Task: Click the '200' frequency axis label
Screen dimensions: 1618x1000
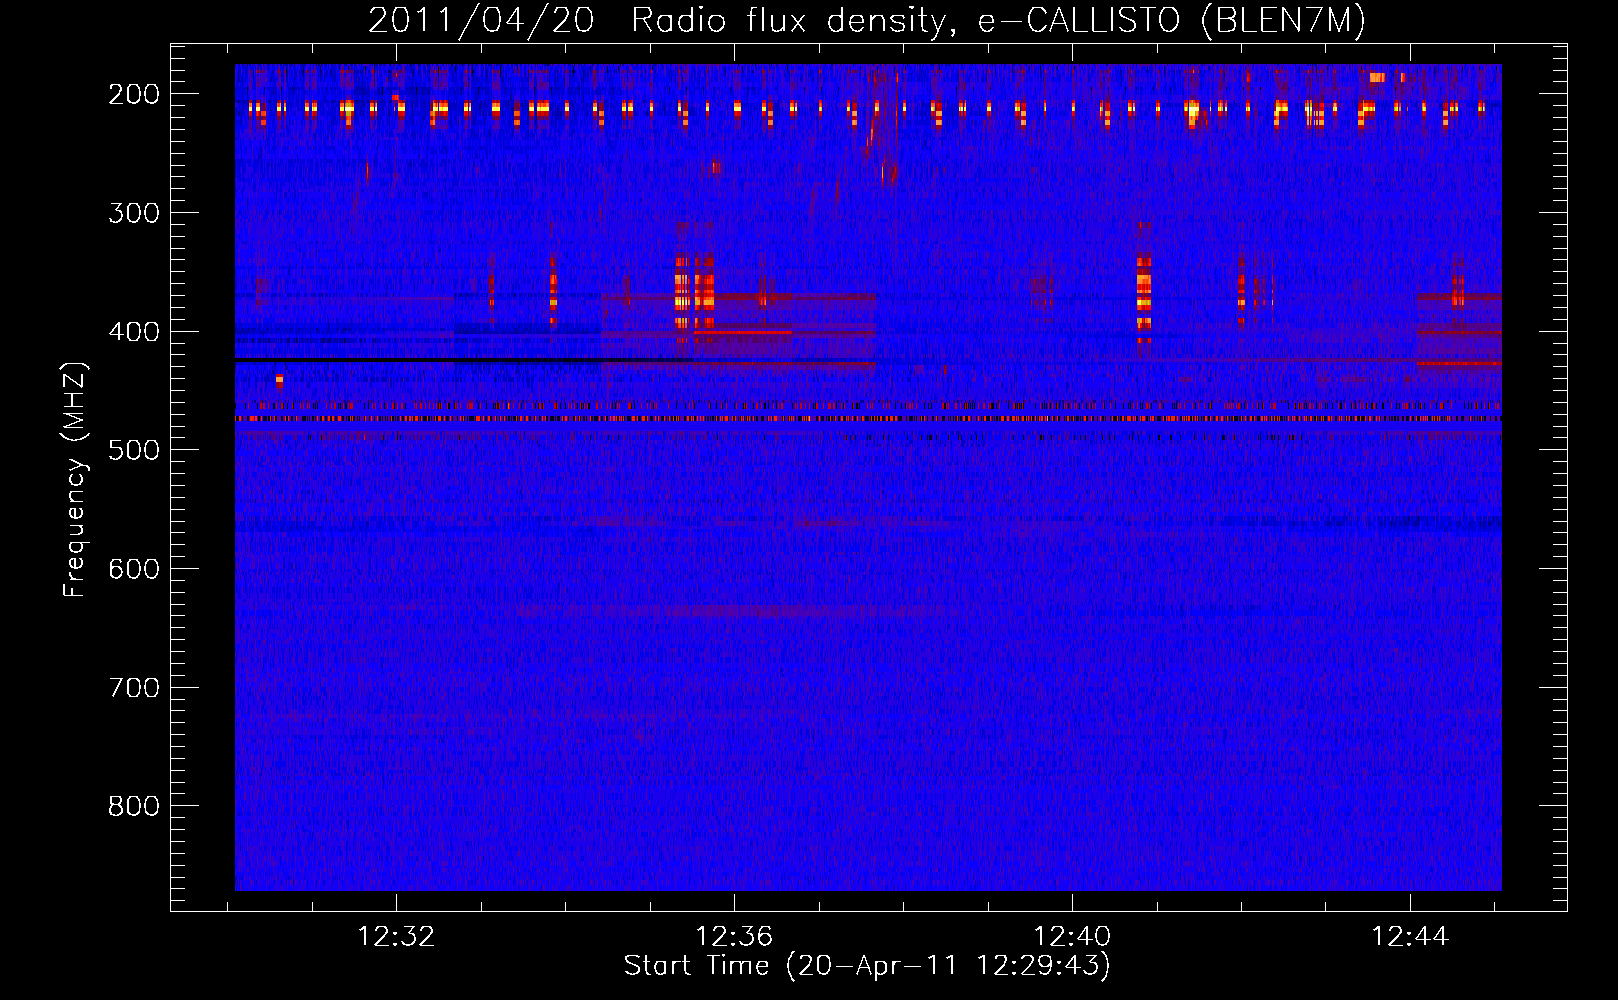Action: (x=134, y=94)
